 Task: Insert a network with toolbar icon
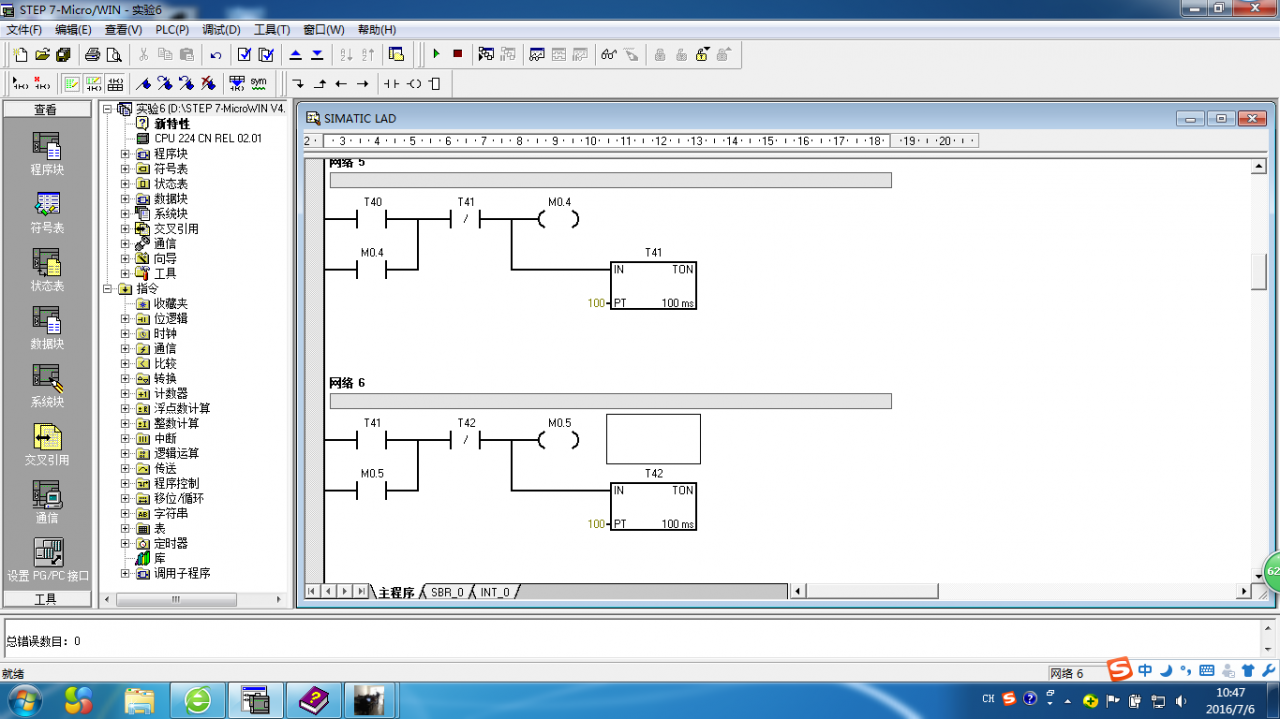coord(20,83)
